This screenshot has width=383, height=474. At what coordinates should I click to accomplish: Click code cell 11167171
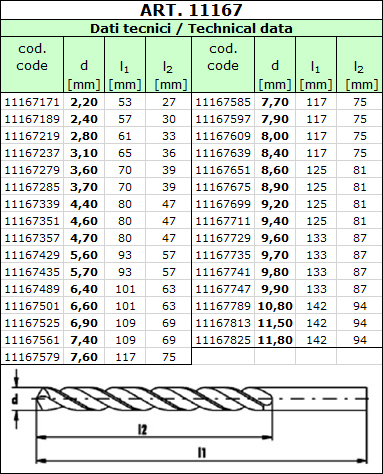32,102
